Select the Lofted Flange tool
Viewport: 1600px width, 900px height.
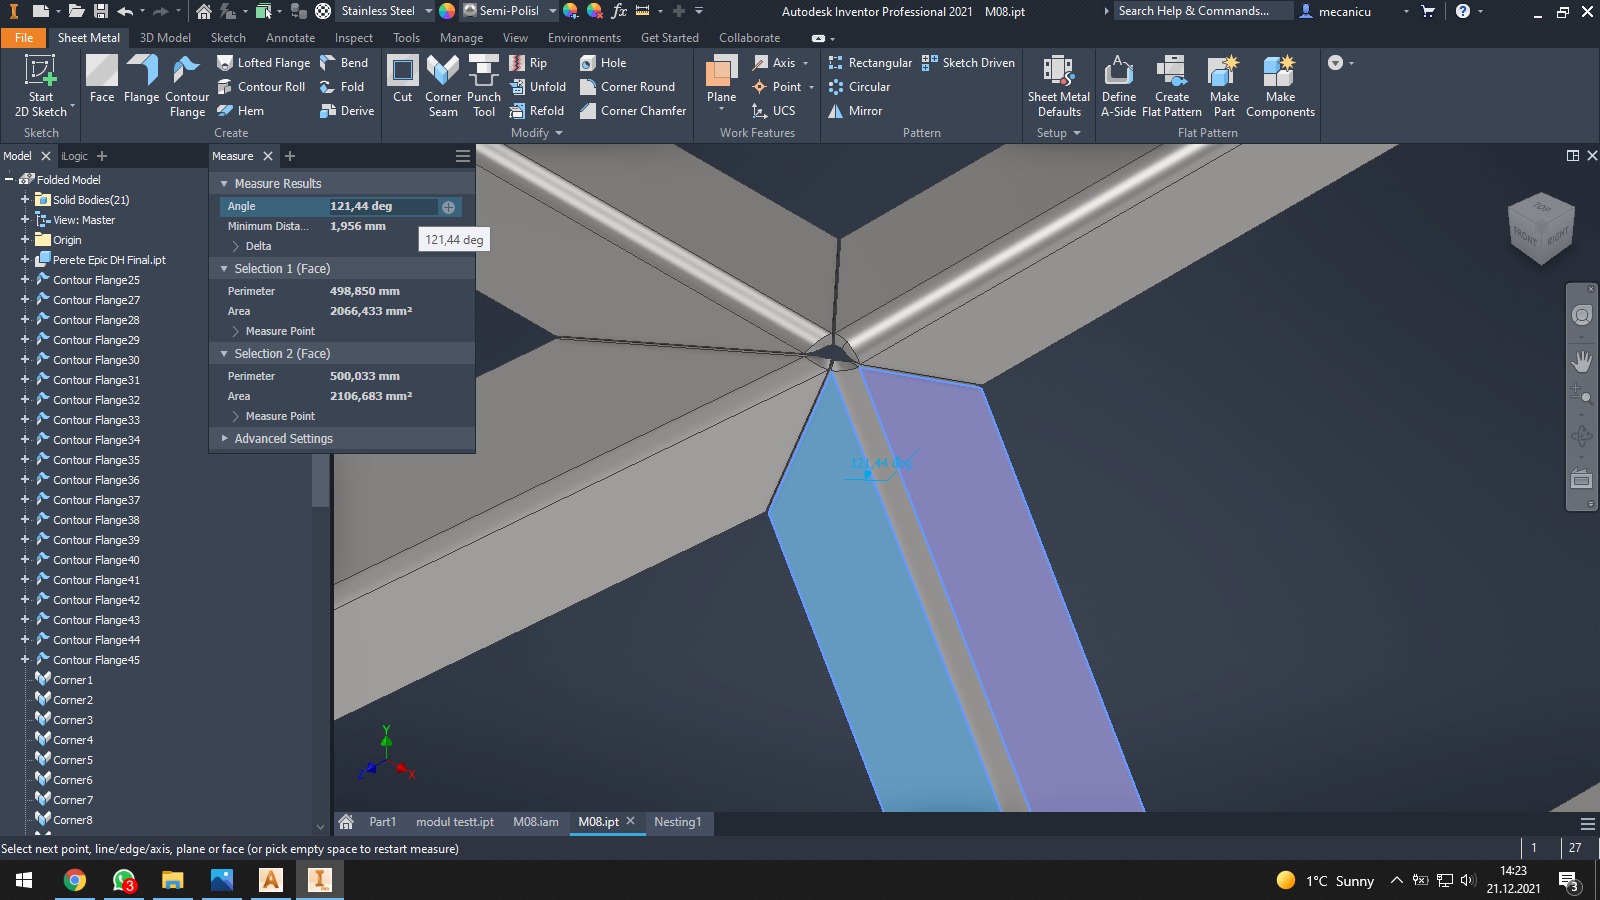[x=264, y=63]
